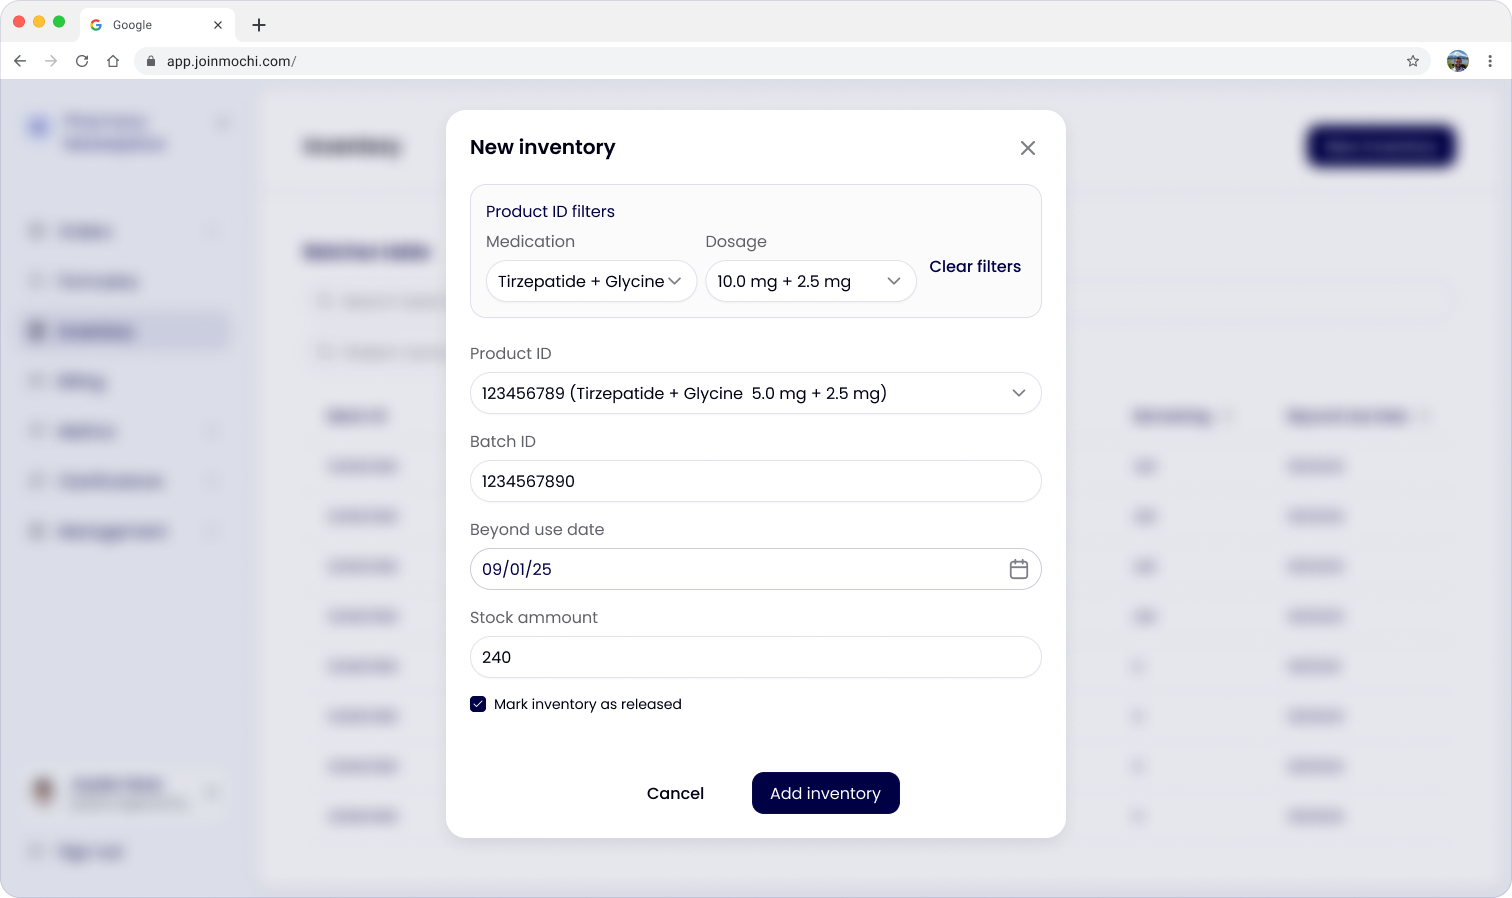Click the Cancel button
Image resolution: width=1512 pixels, height=898 pixels.
coord(675,793)
